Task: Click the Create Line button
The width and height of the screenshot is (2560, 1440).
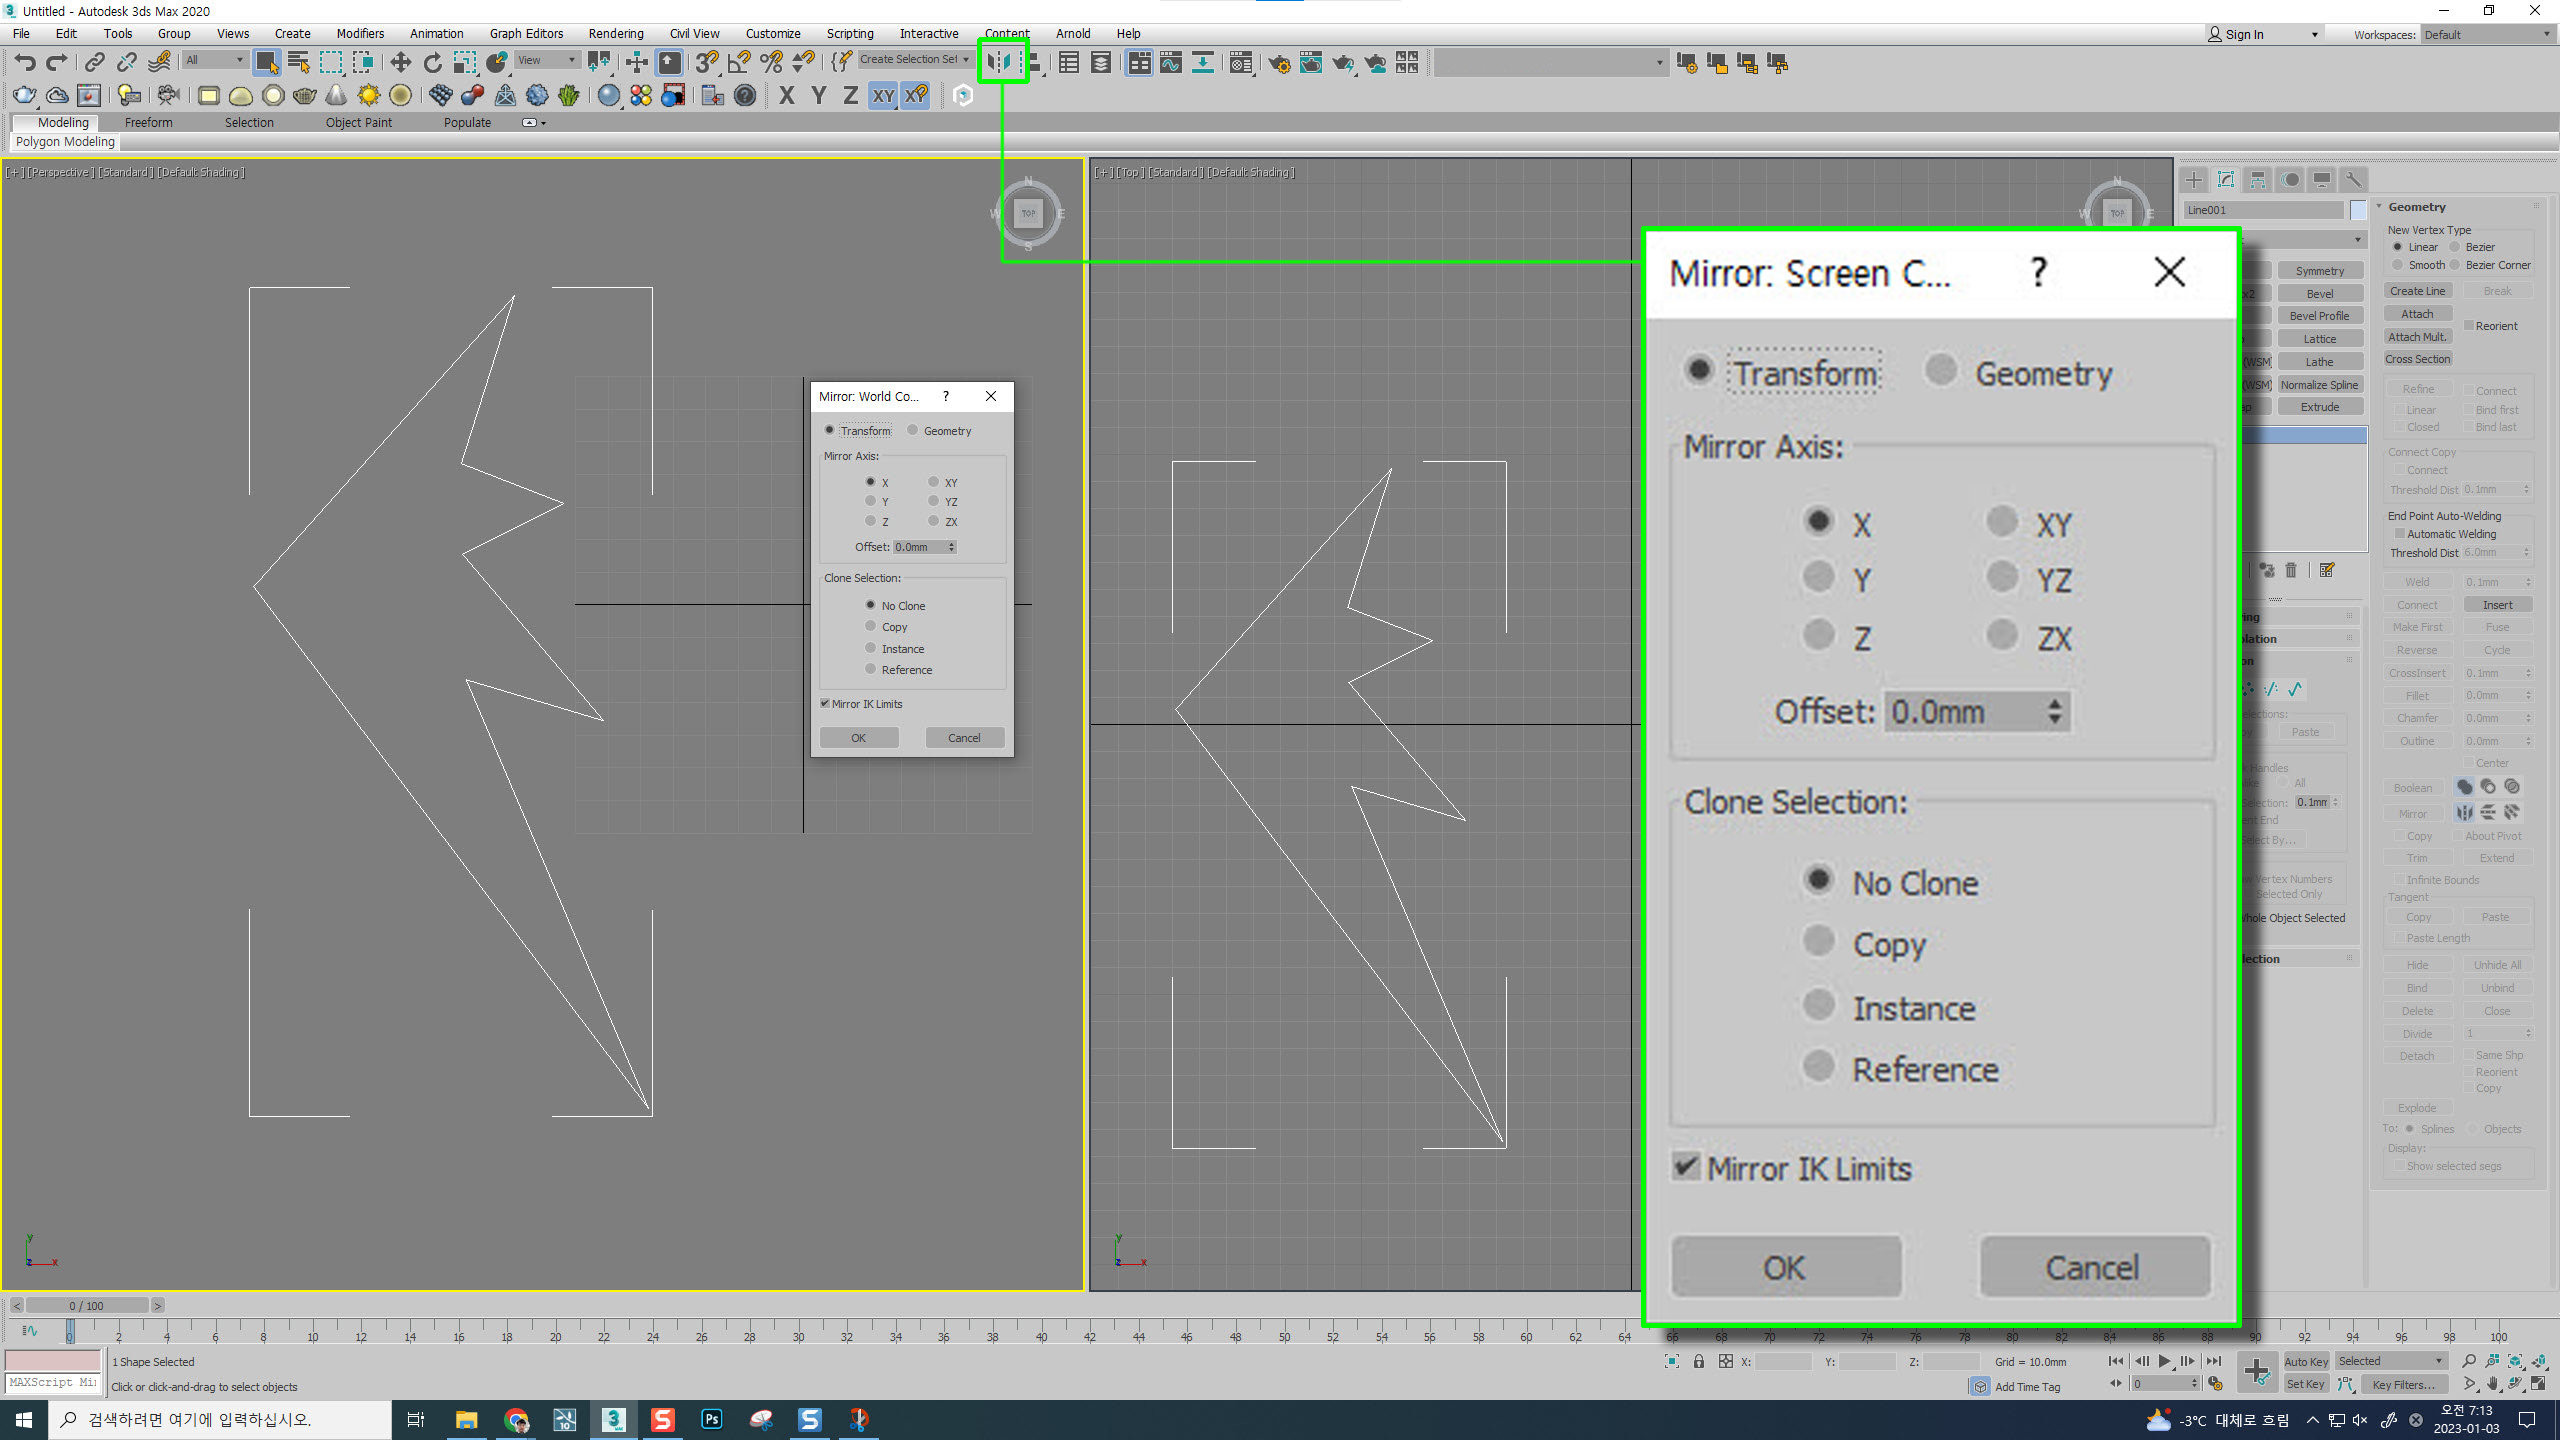Action: click(x=2417, y=291)
